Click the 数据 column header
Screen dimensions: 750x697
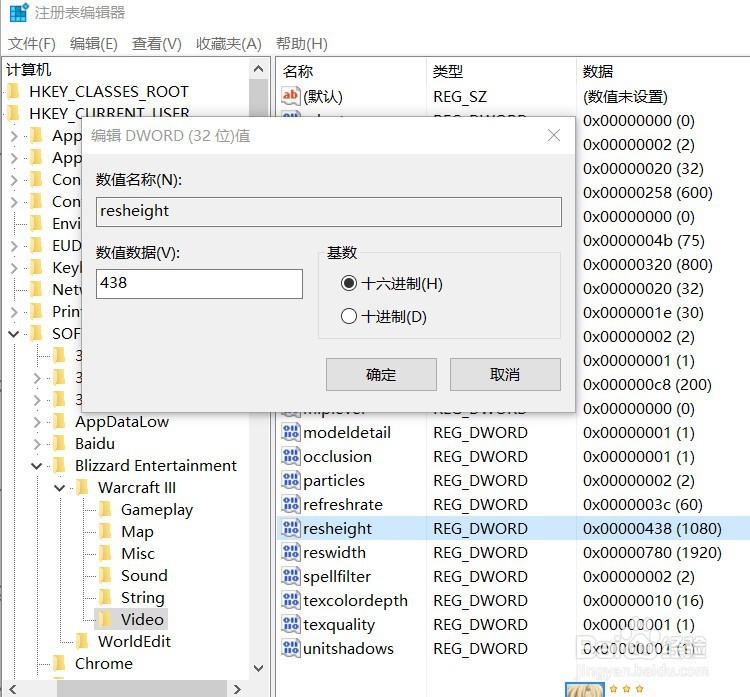[x=598, y=71]
